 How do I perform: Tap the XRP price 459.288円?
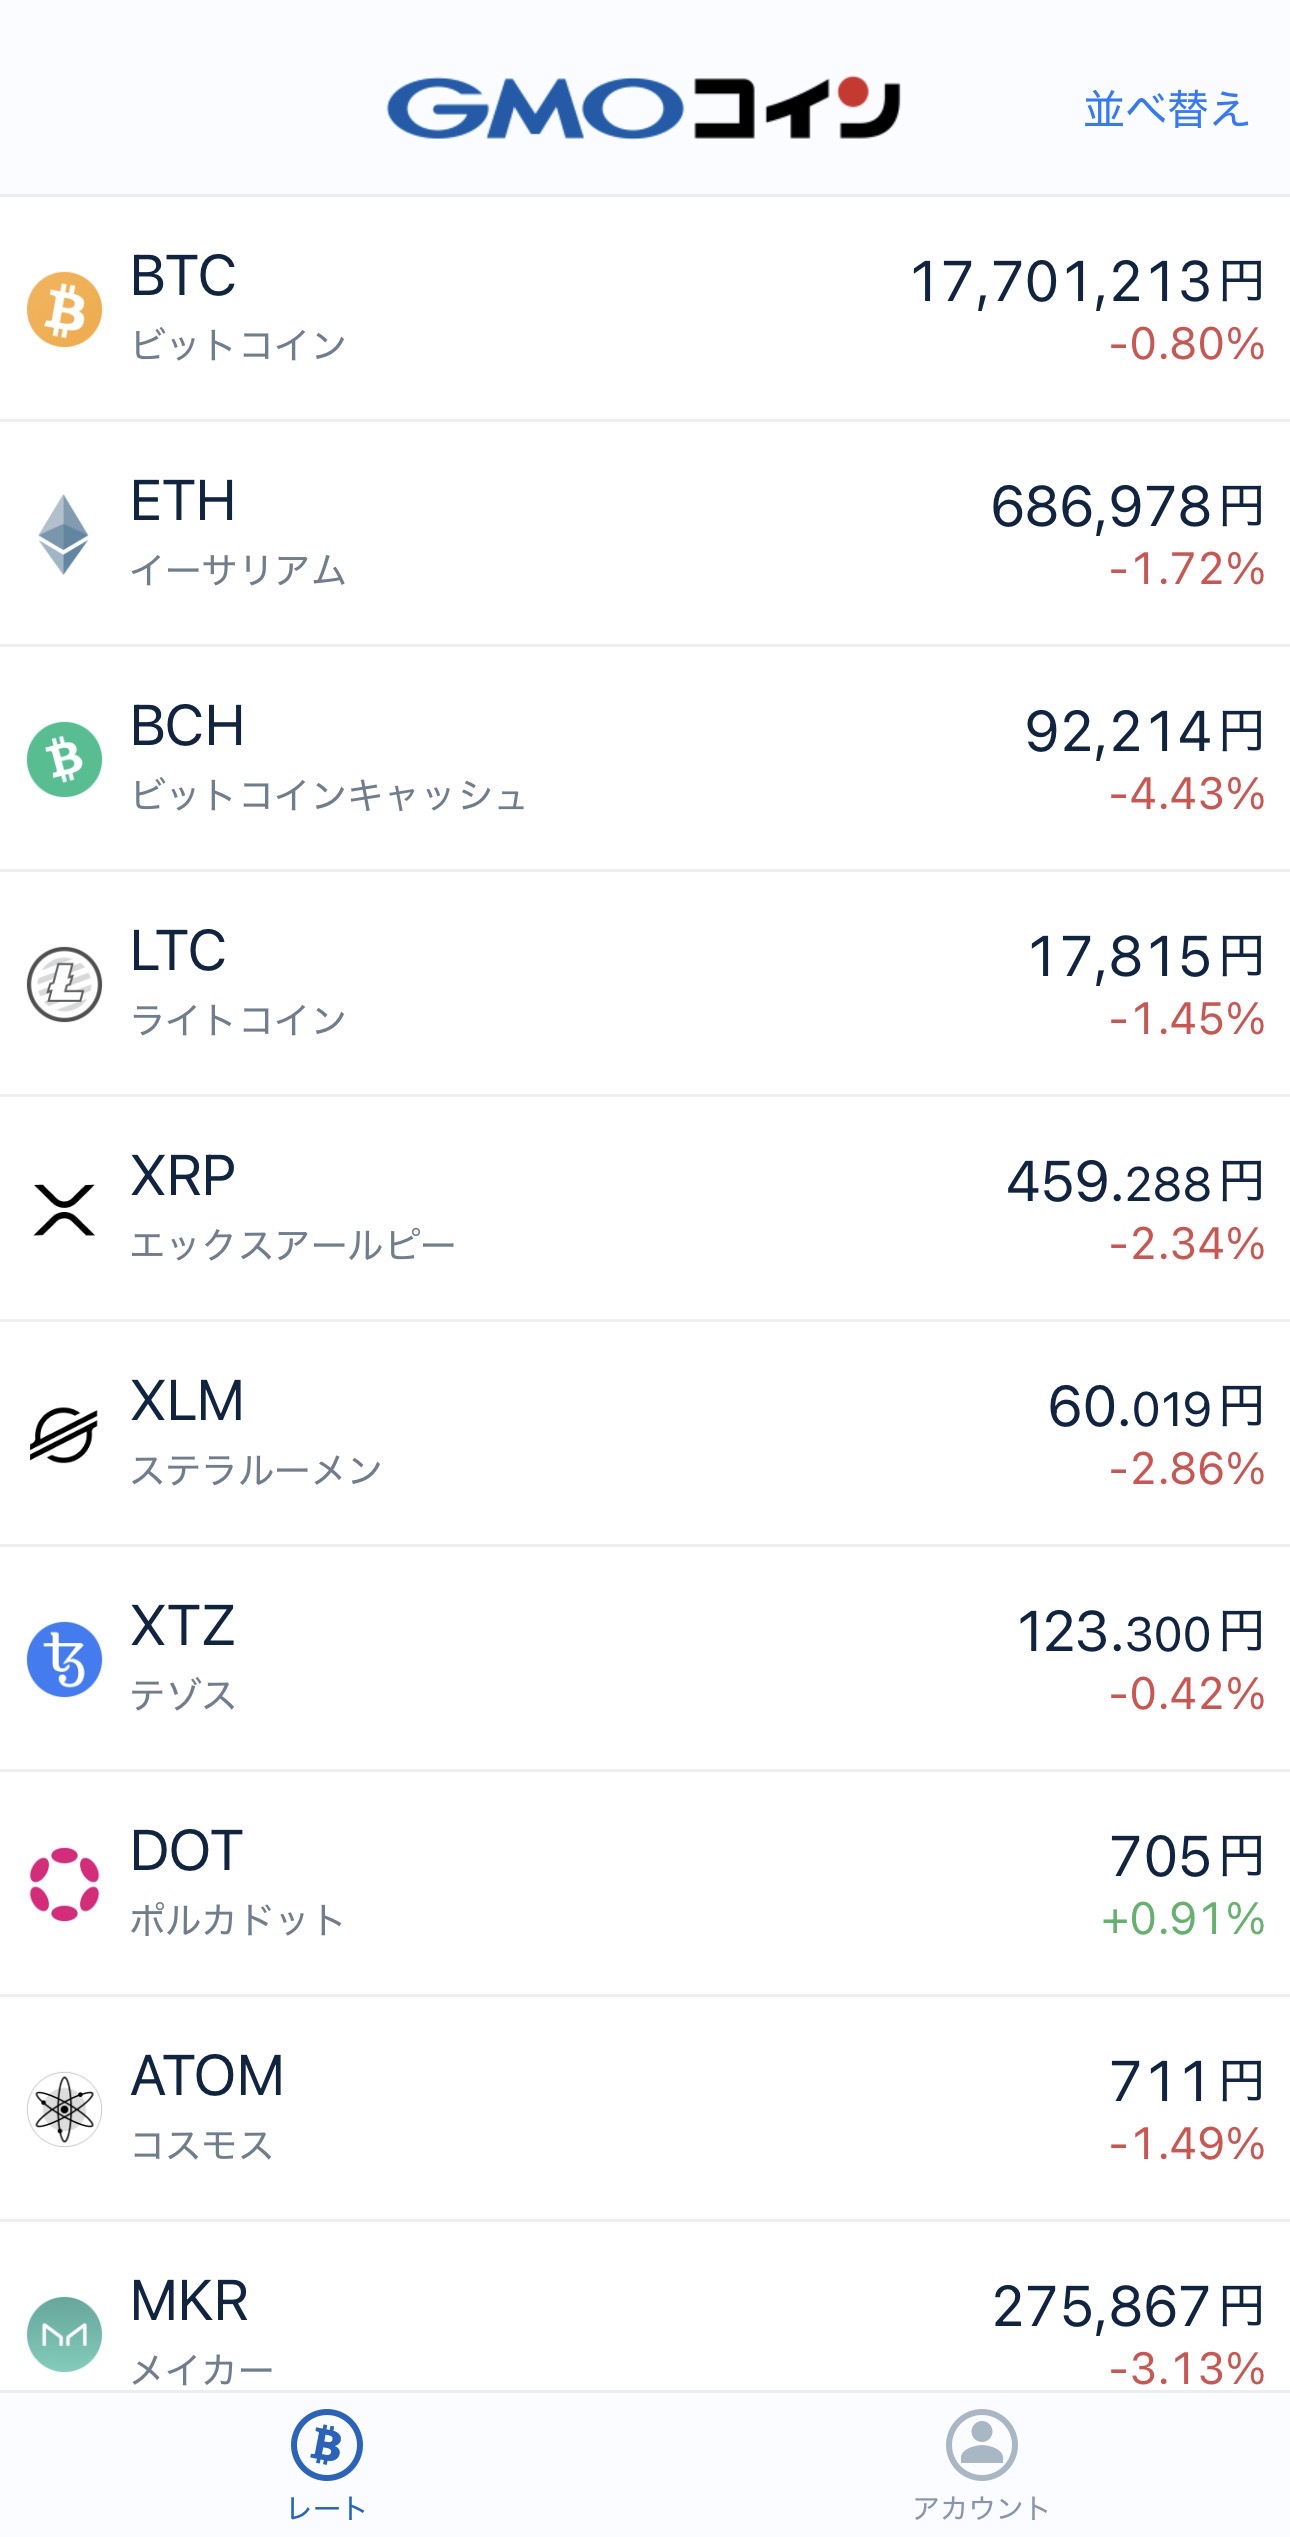pyautogui.click(x=1135, y=1182)
